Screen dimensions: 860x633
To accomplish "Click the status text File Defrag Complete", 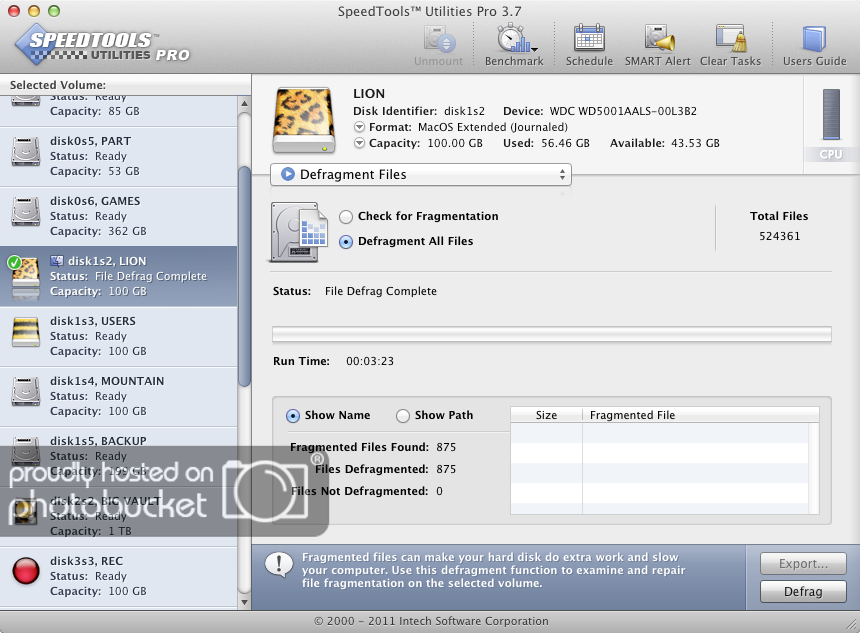I will 381,291.
